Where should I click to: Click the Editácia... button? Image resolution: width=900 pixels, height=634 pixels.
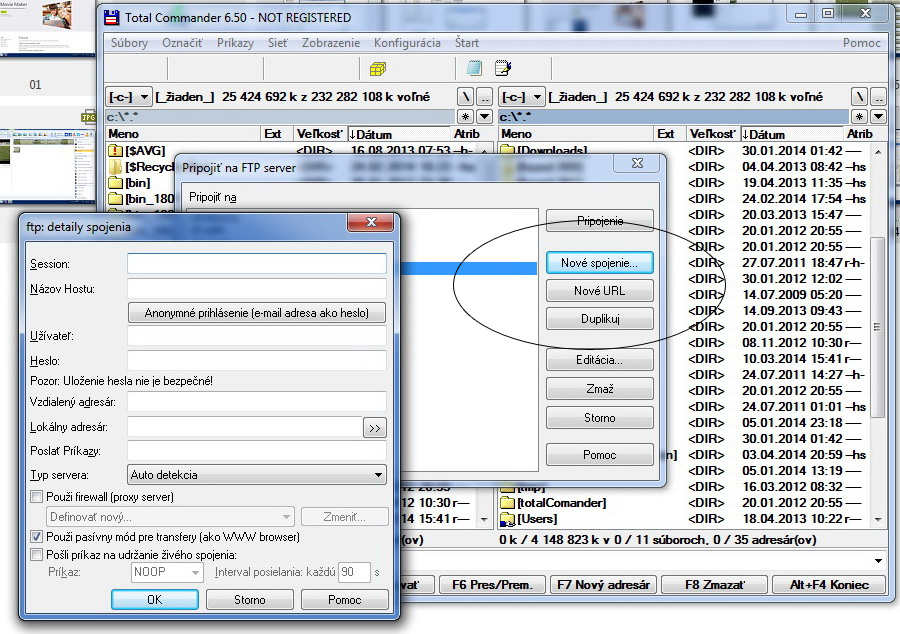coord(599,360)
